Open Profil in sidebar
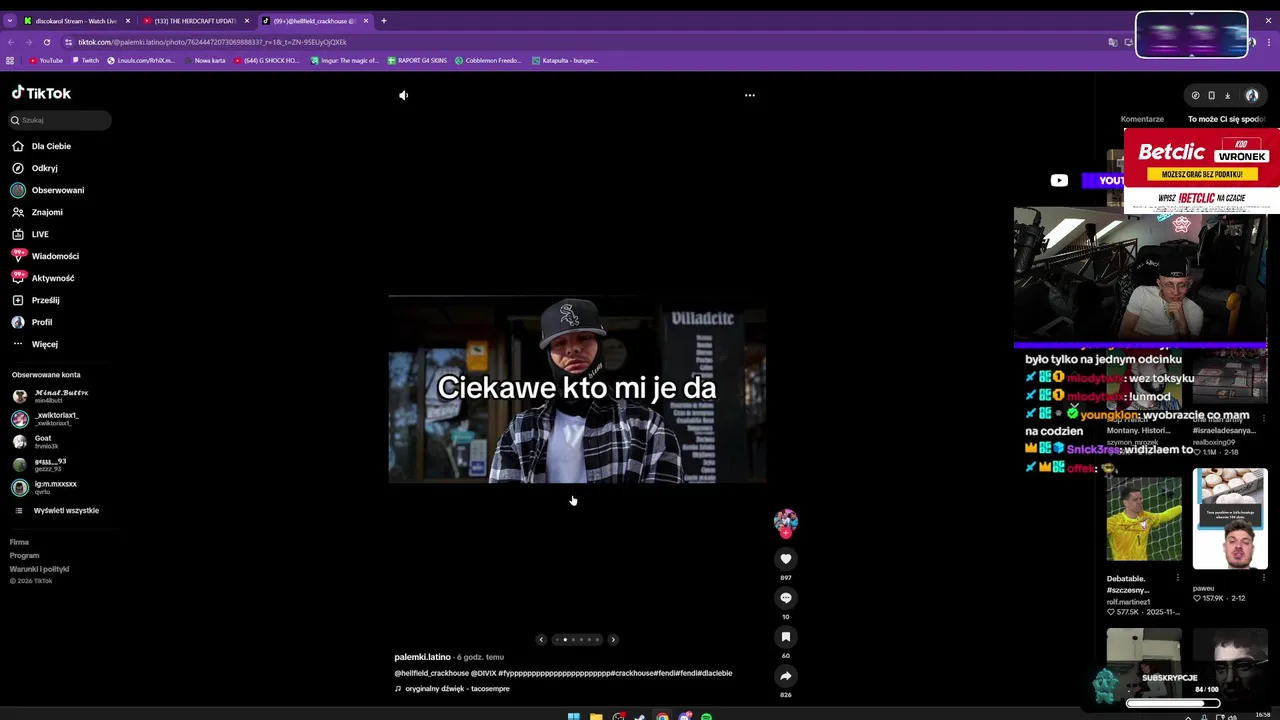The height and width of the screenshot is (720, 1280). pyautogui.click(x=41, y=322)
